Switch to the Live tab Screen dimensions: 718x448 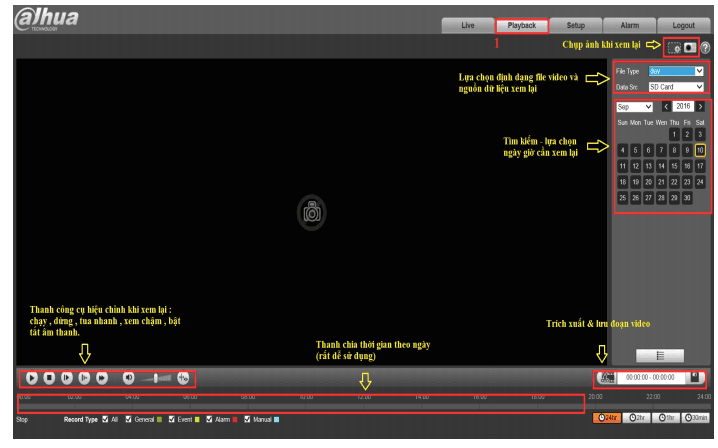click(467, 25)
